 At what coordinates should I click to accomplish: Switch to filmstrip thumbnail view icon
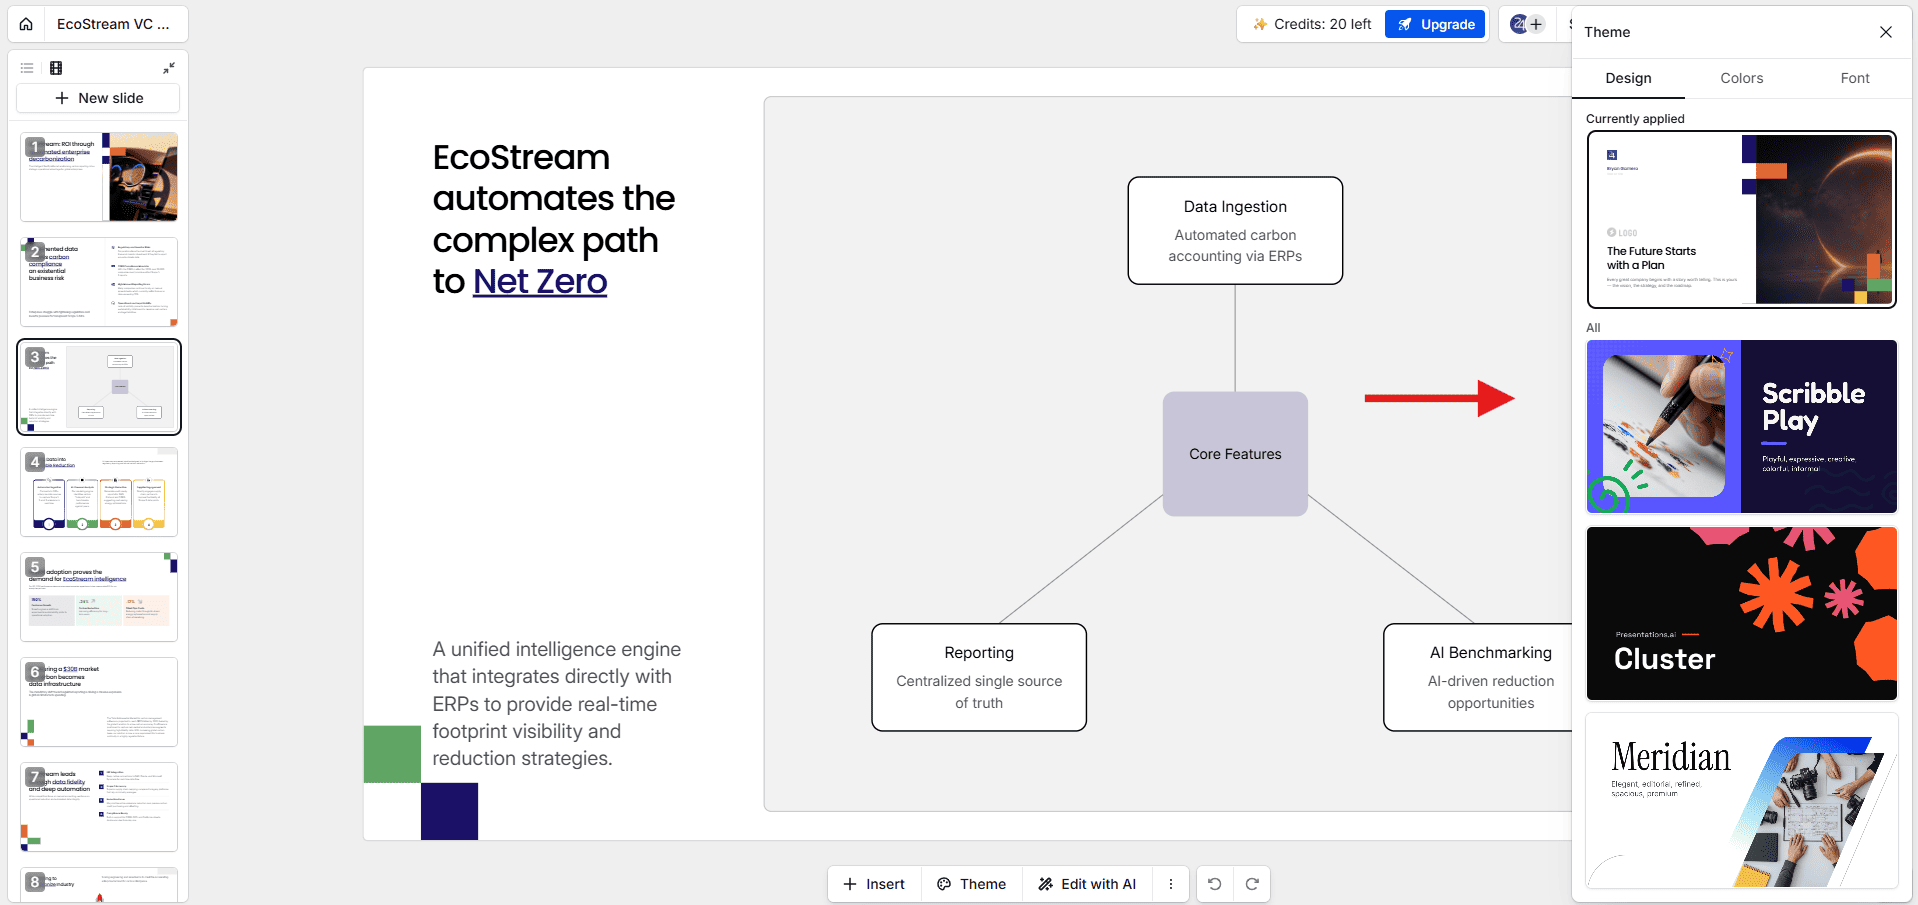[56, 68]
